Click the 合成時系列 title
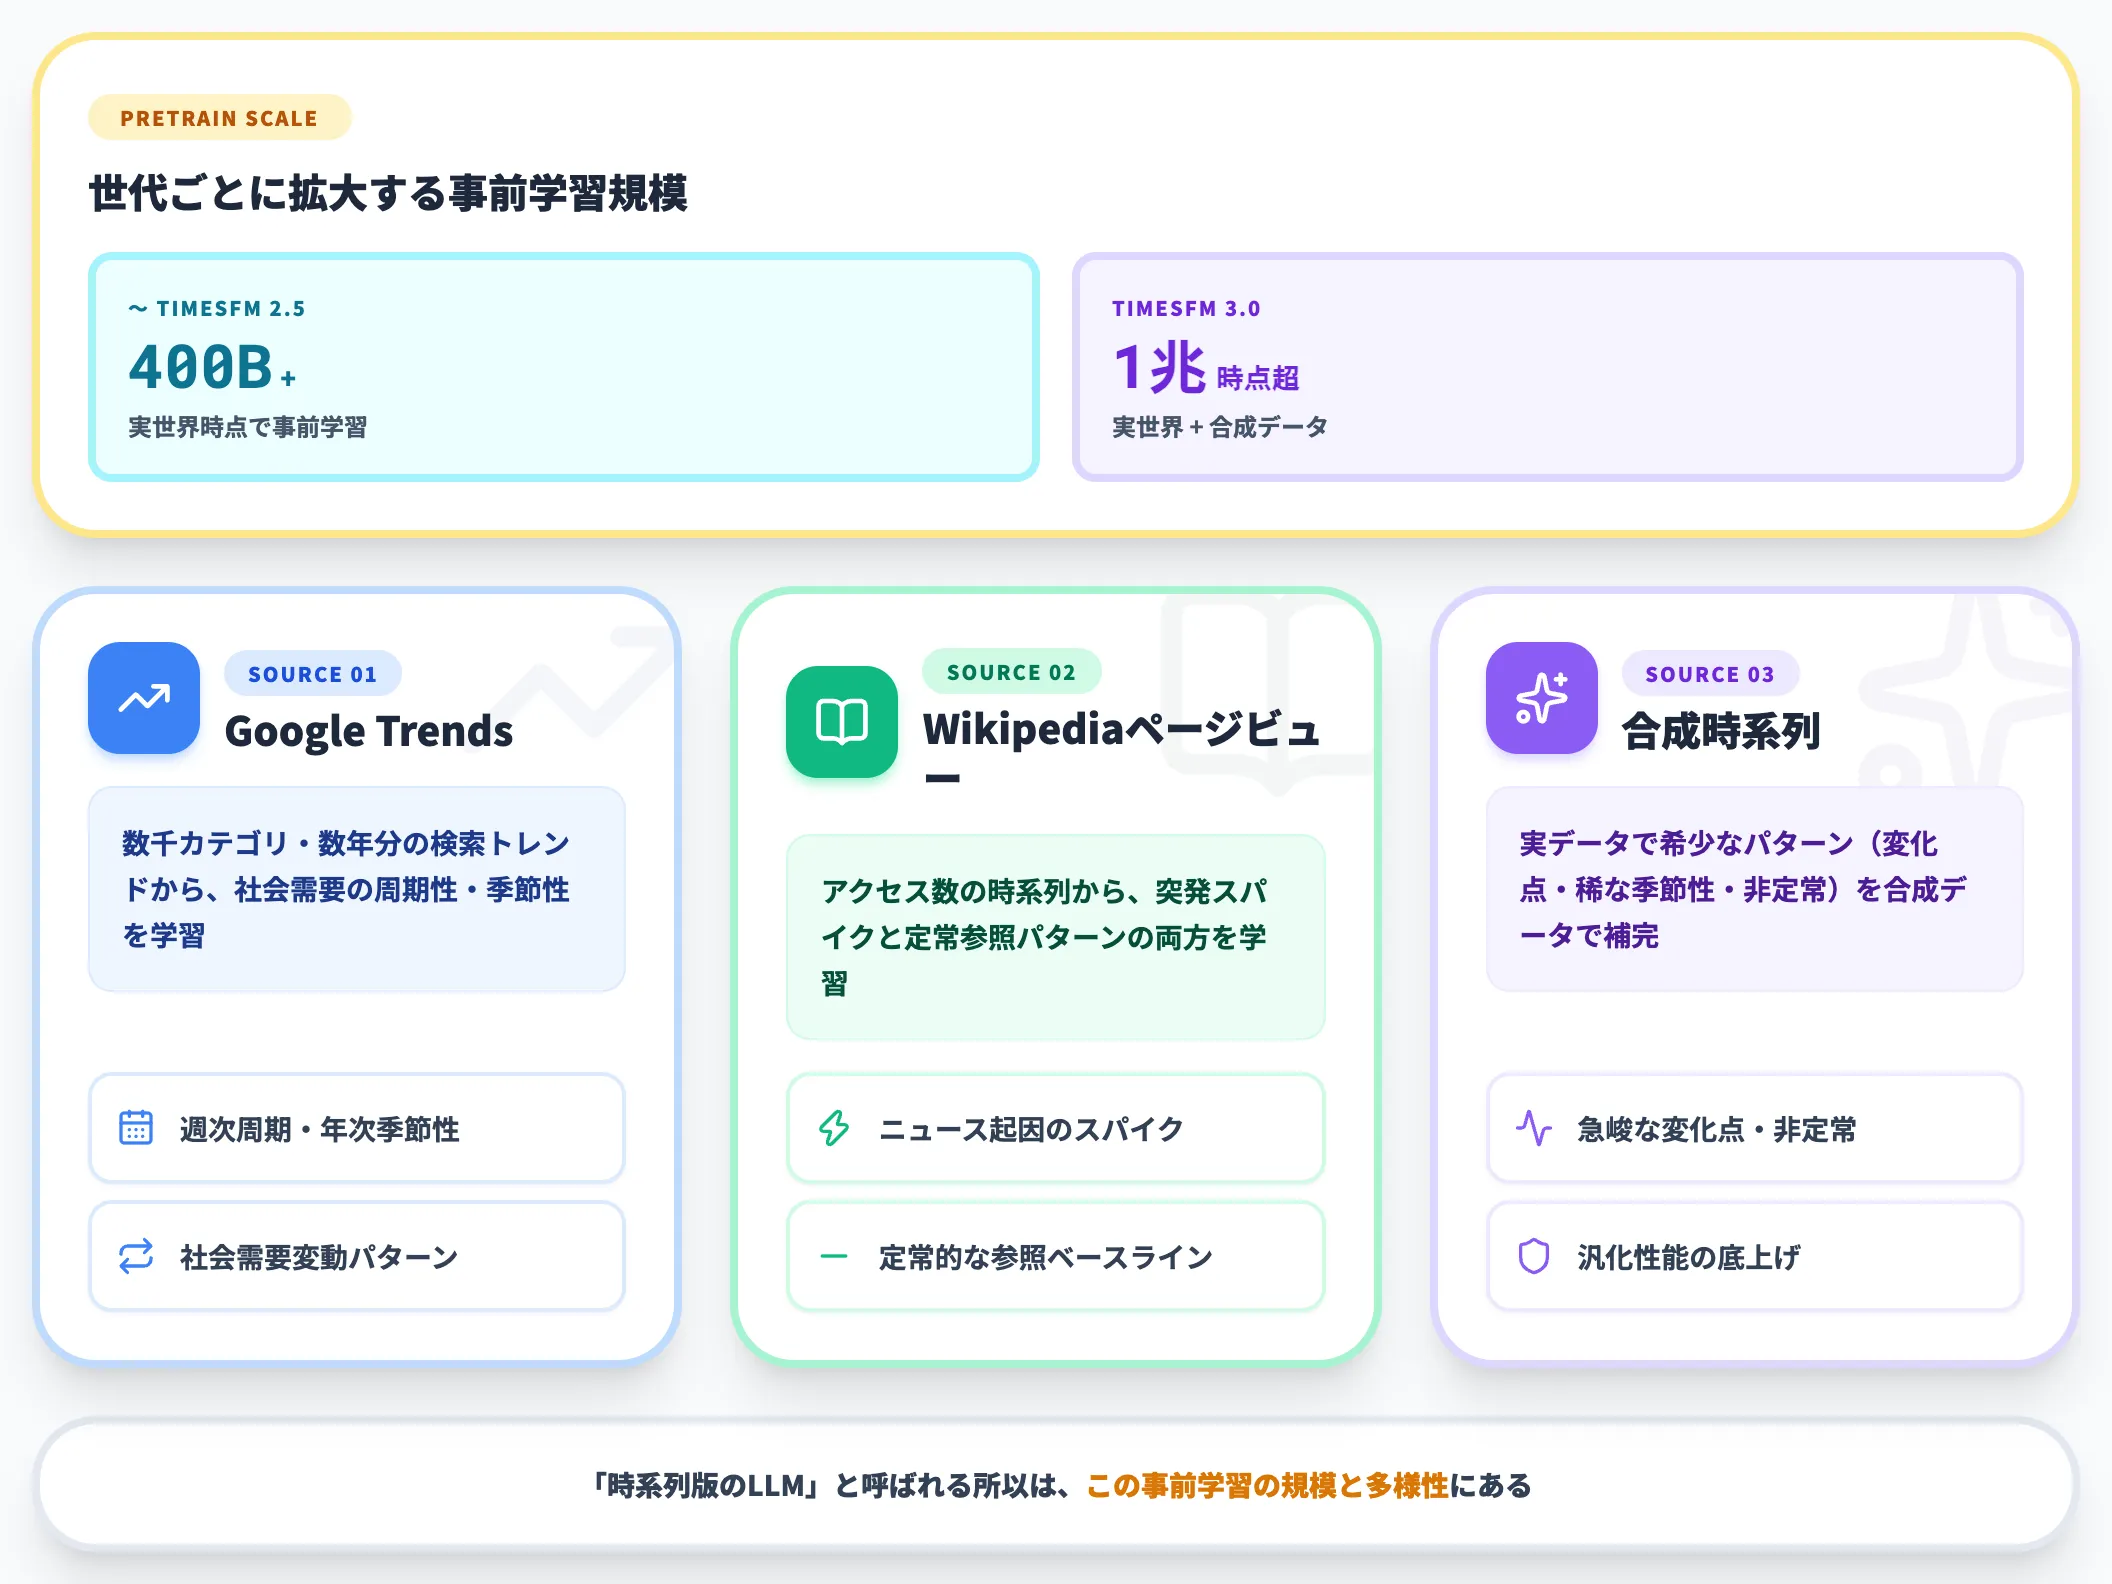2112x1584 pixels. click(1721, 731)
